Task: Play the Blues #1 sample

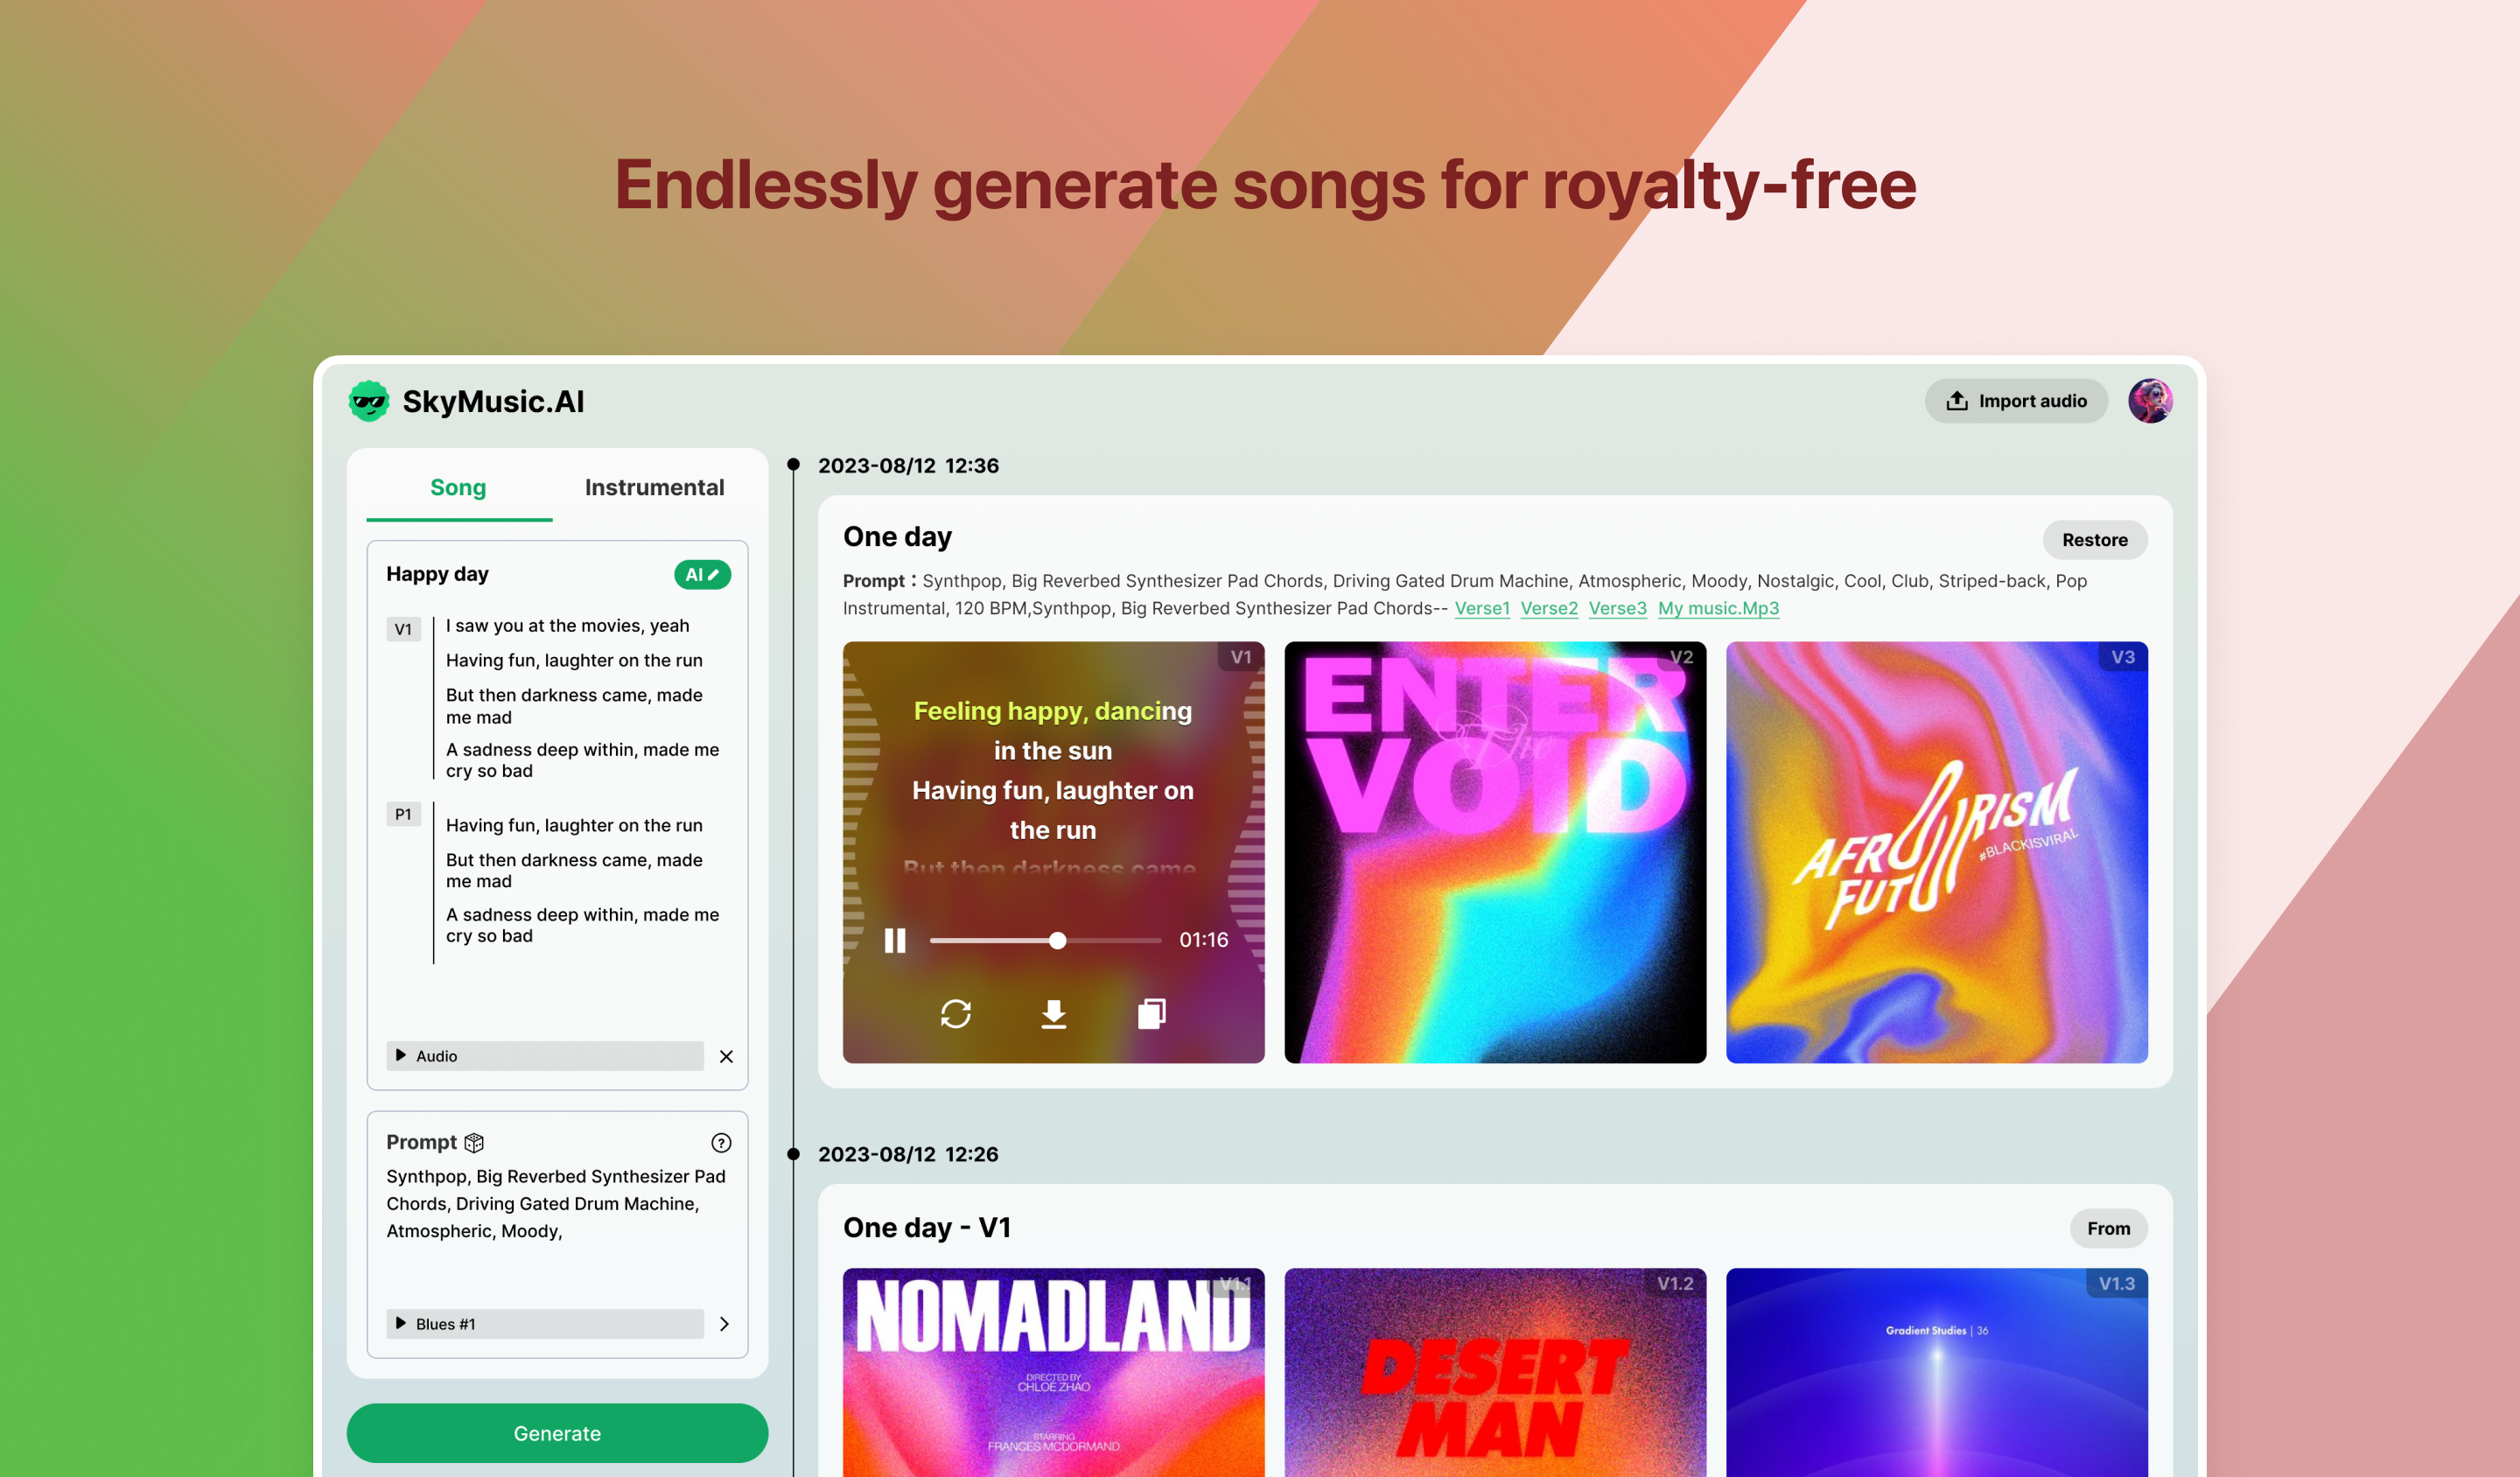Action: 401,1323
